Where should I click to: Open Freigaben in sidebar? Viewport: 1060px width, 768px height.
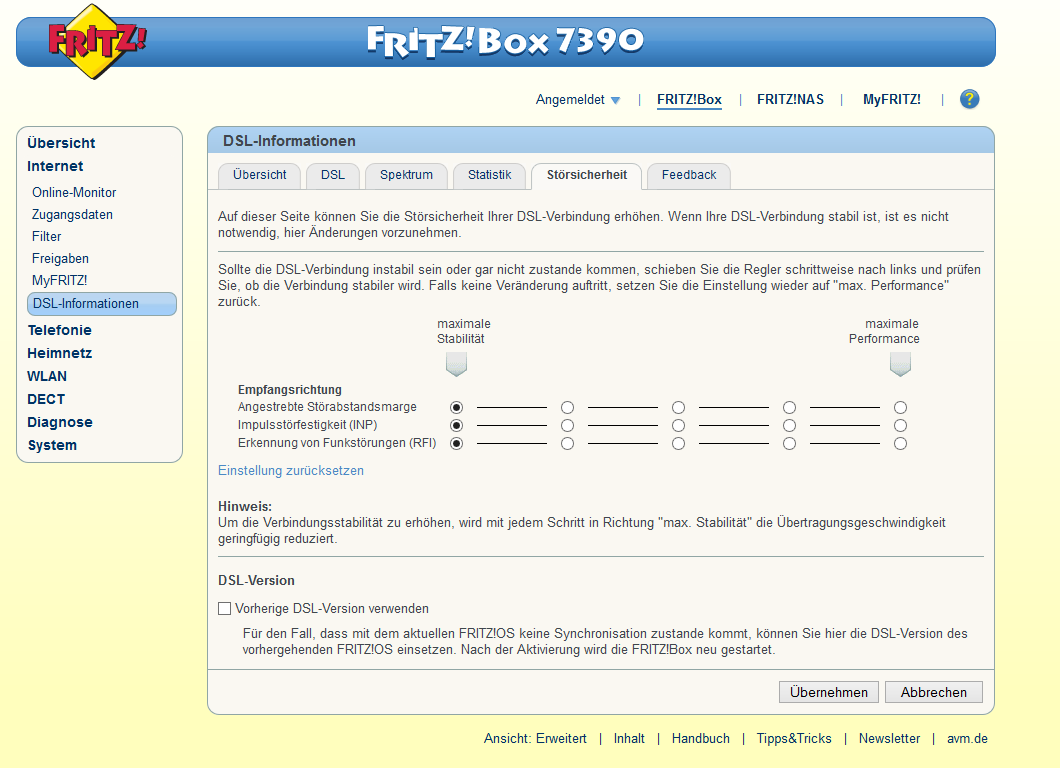pyautogui.click(x=60, y=258)
